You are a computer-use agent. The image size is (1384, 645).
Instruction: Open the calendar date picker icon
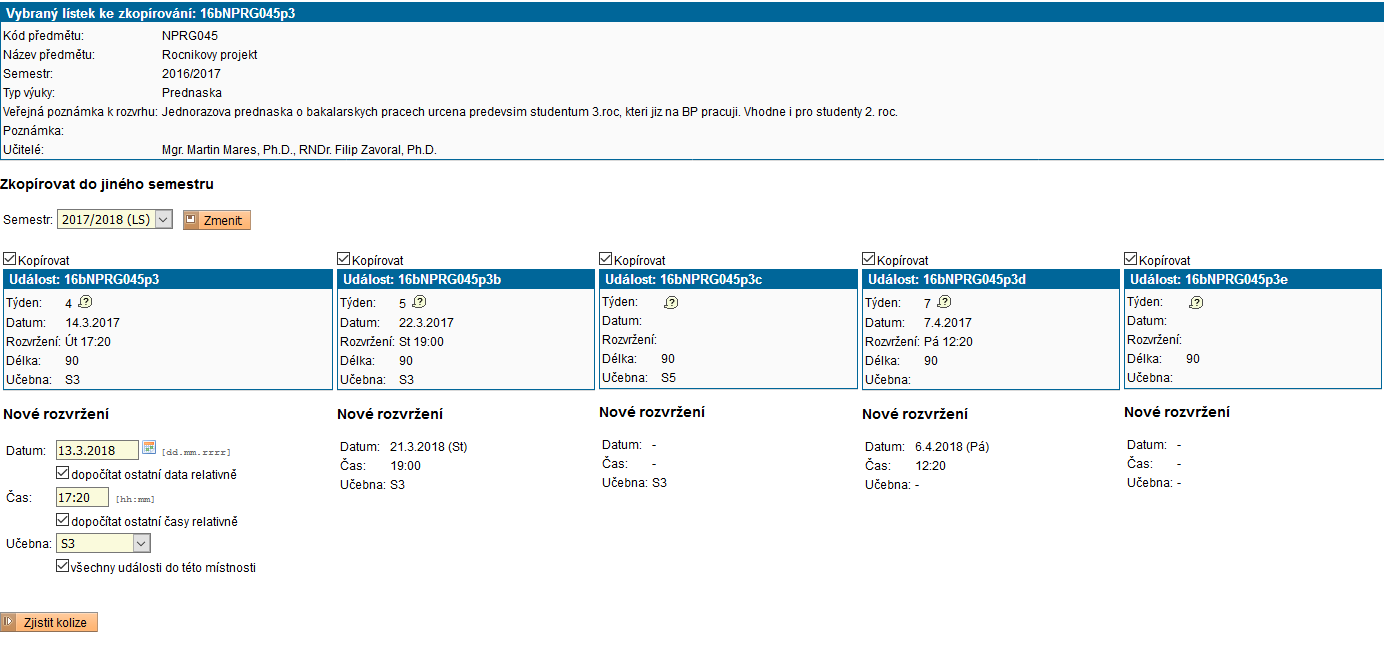150,449
